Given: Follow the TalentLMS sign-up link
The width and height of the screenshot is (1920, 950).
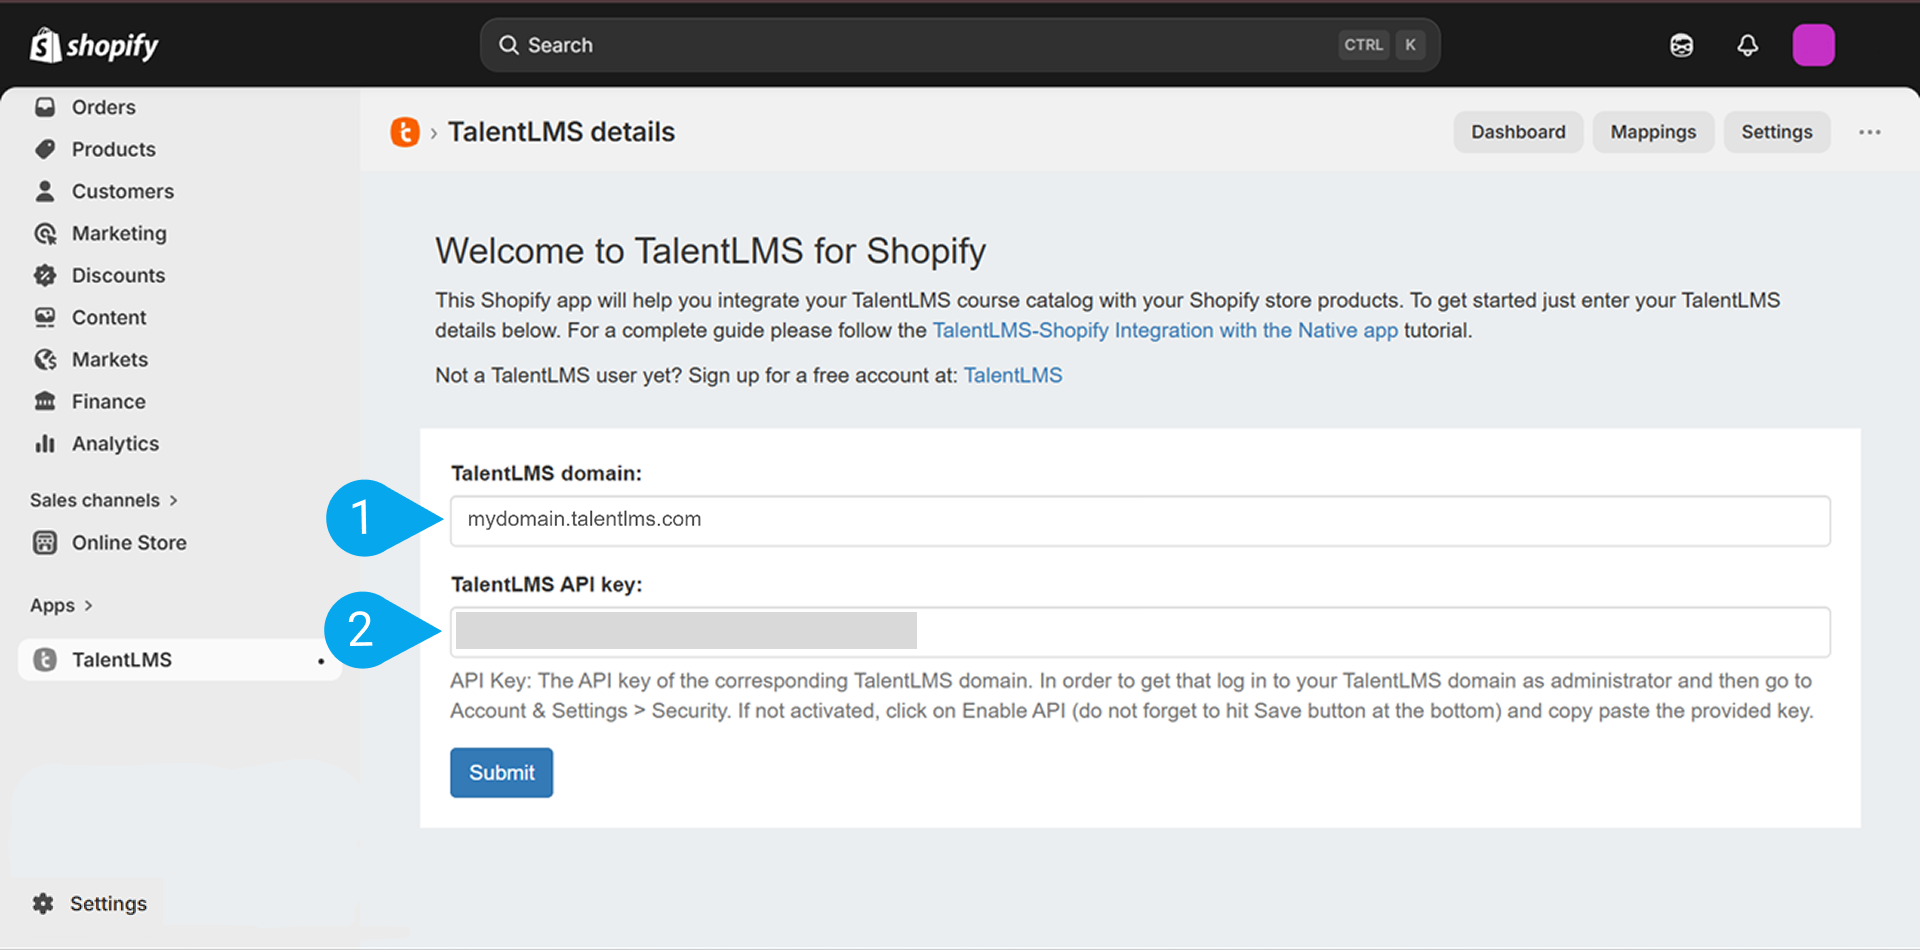Looking at the screenshot, I should coord(1013,375).
